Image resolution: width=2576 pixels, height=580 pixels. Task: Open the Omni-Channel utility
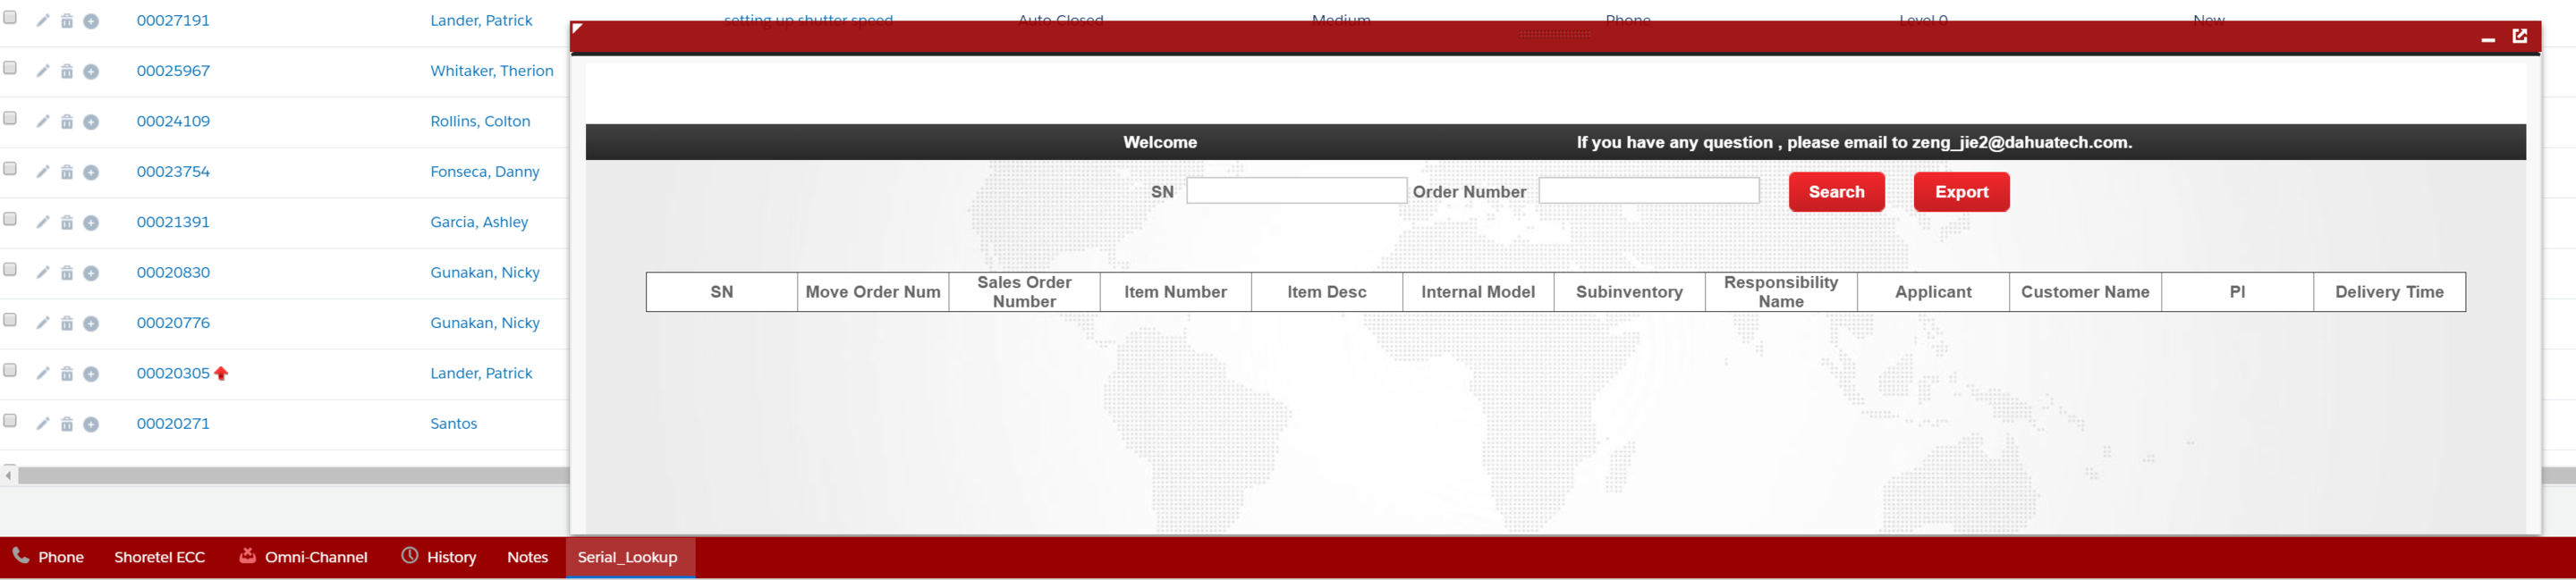tap(304, 557)
